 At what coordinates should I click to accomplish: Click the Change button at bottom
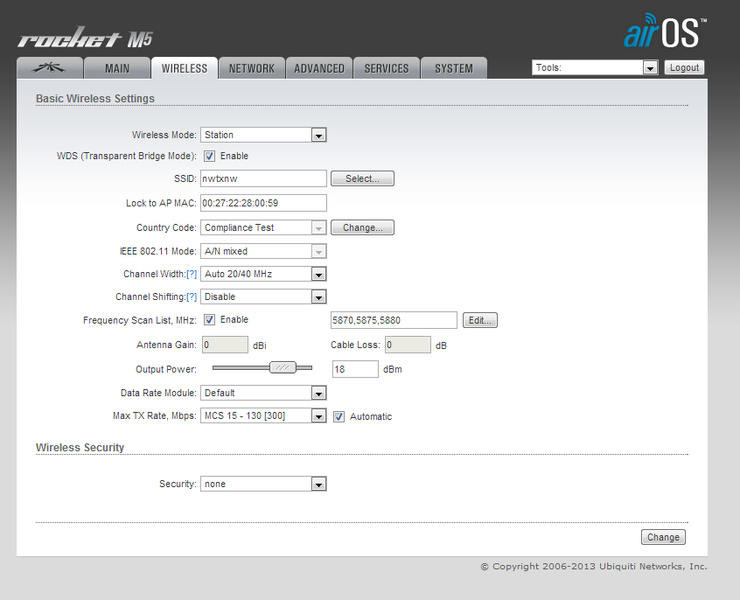pyautogui.click(x=663, y=537)
